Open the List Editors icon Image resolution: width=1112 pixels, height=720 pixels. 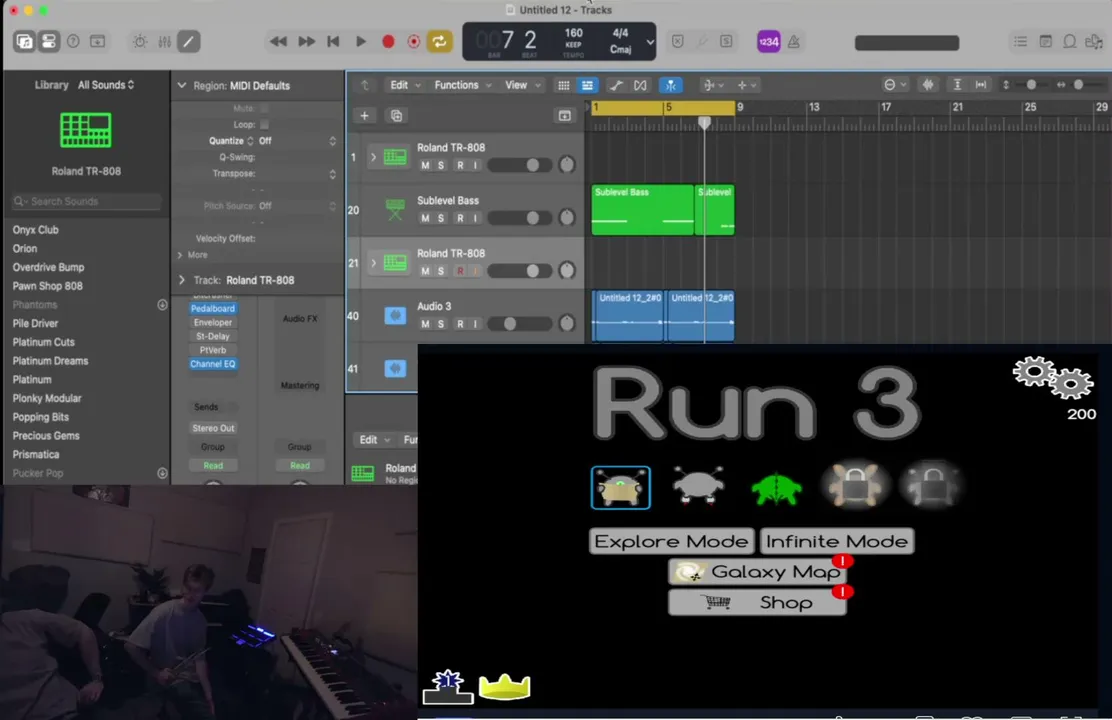pyautogui.click(x=1020, y=42)
